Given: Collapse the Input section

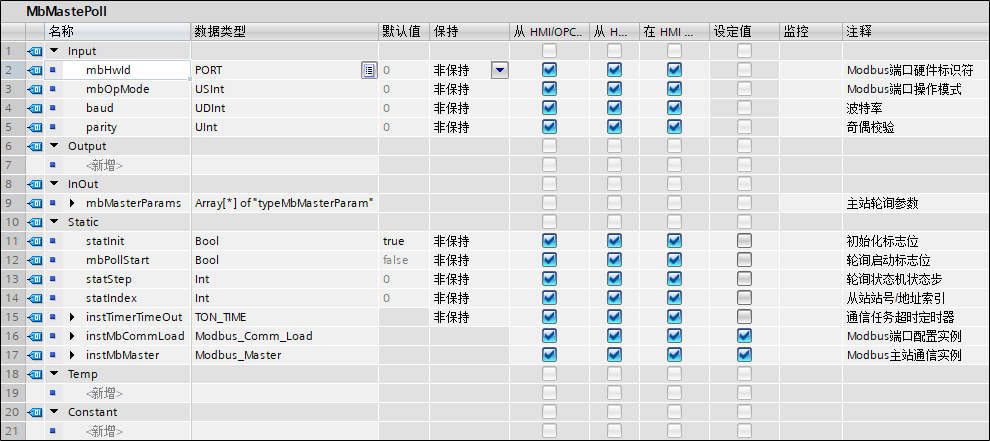Looking at the screenshot, I should (x=54, y=51).
